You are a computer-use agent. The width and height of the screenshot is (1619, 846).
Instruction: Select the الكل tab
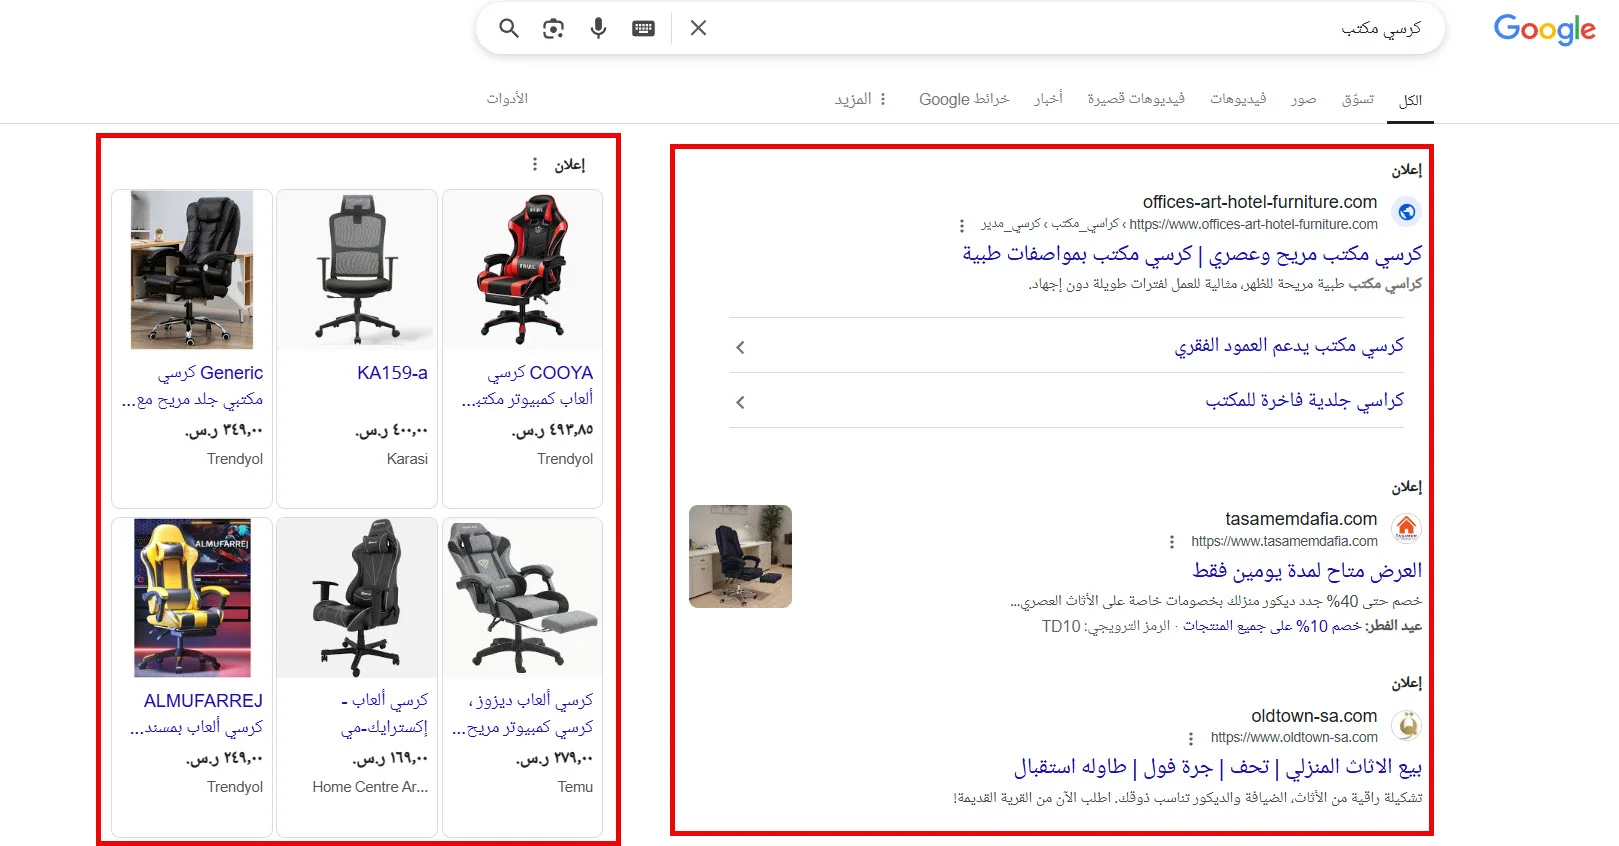1410,100
